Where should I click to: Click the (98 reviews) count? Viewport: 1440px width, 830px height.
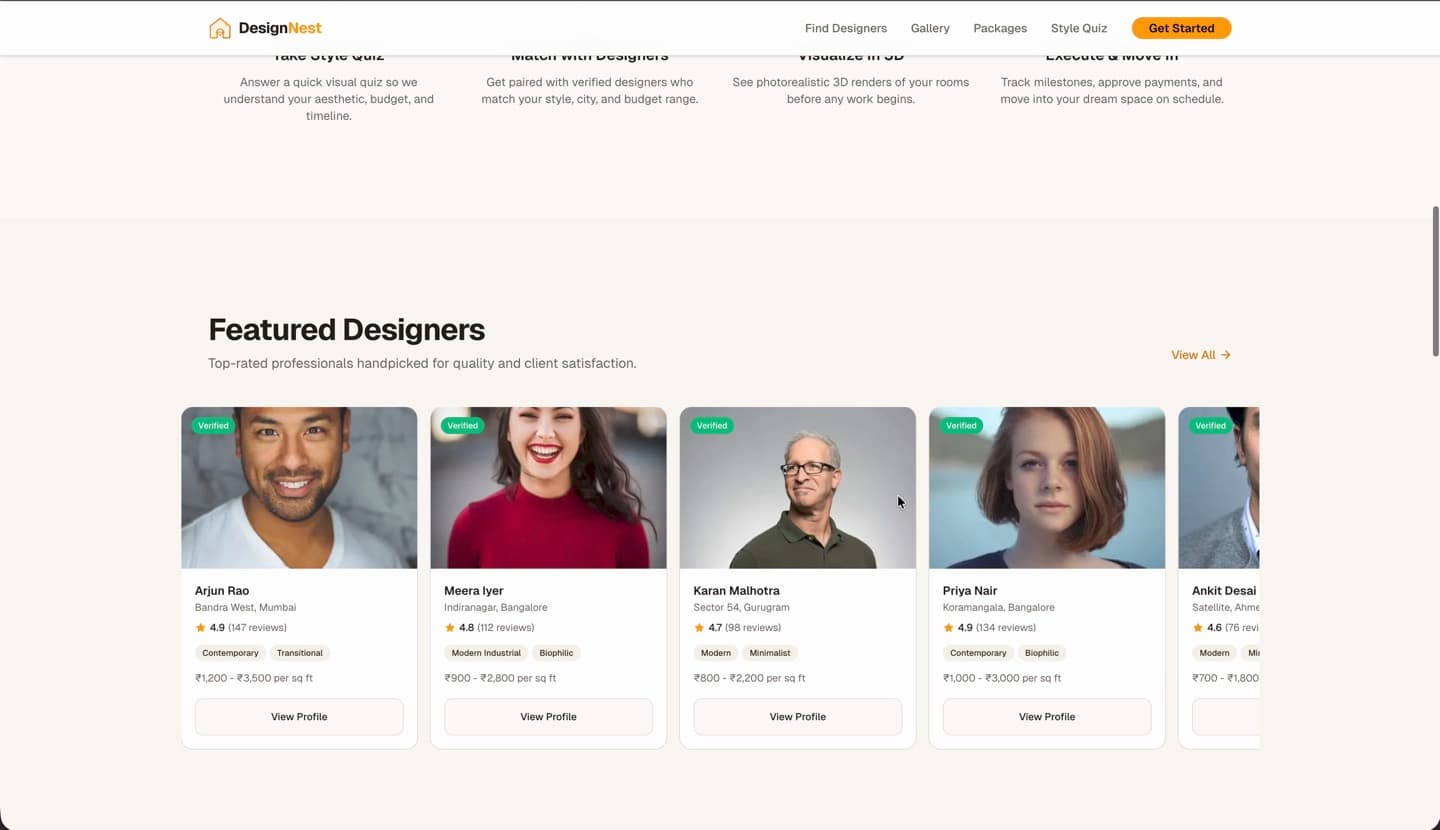click(x=753, y=628)
